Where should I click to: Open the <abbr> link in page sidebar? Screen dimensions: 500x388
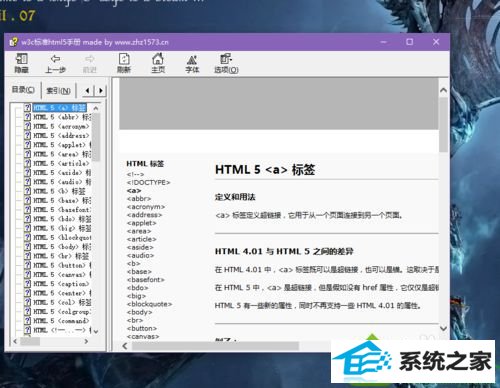tap(139, 199)
